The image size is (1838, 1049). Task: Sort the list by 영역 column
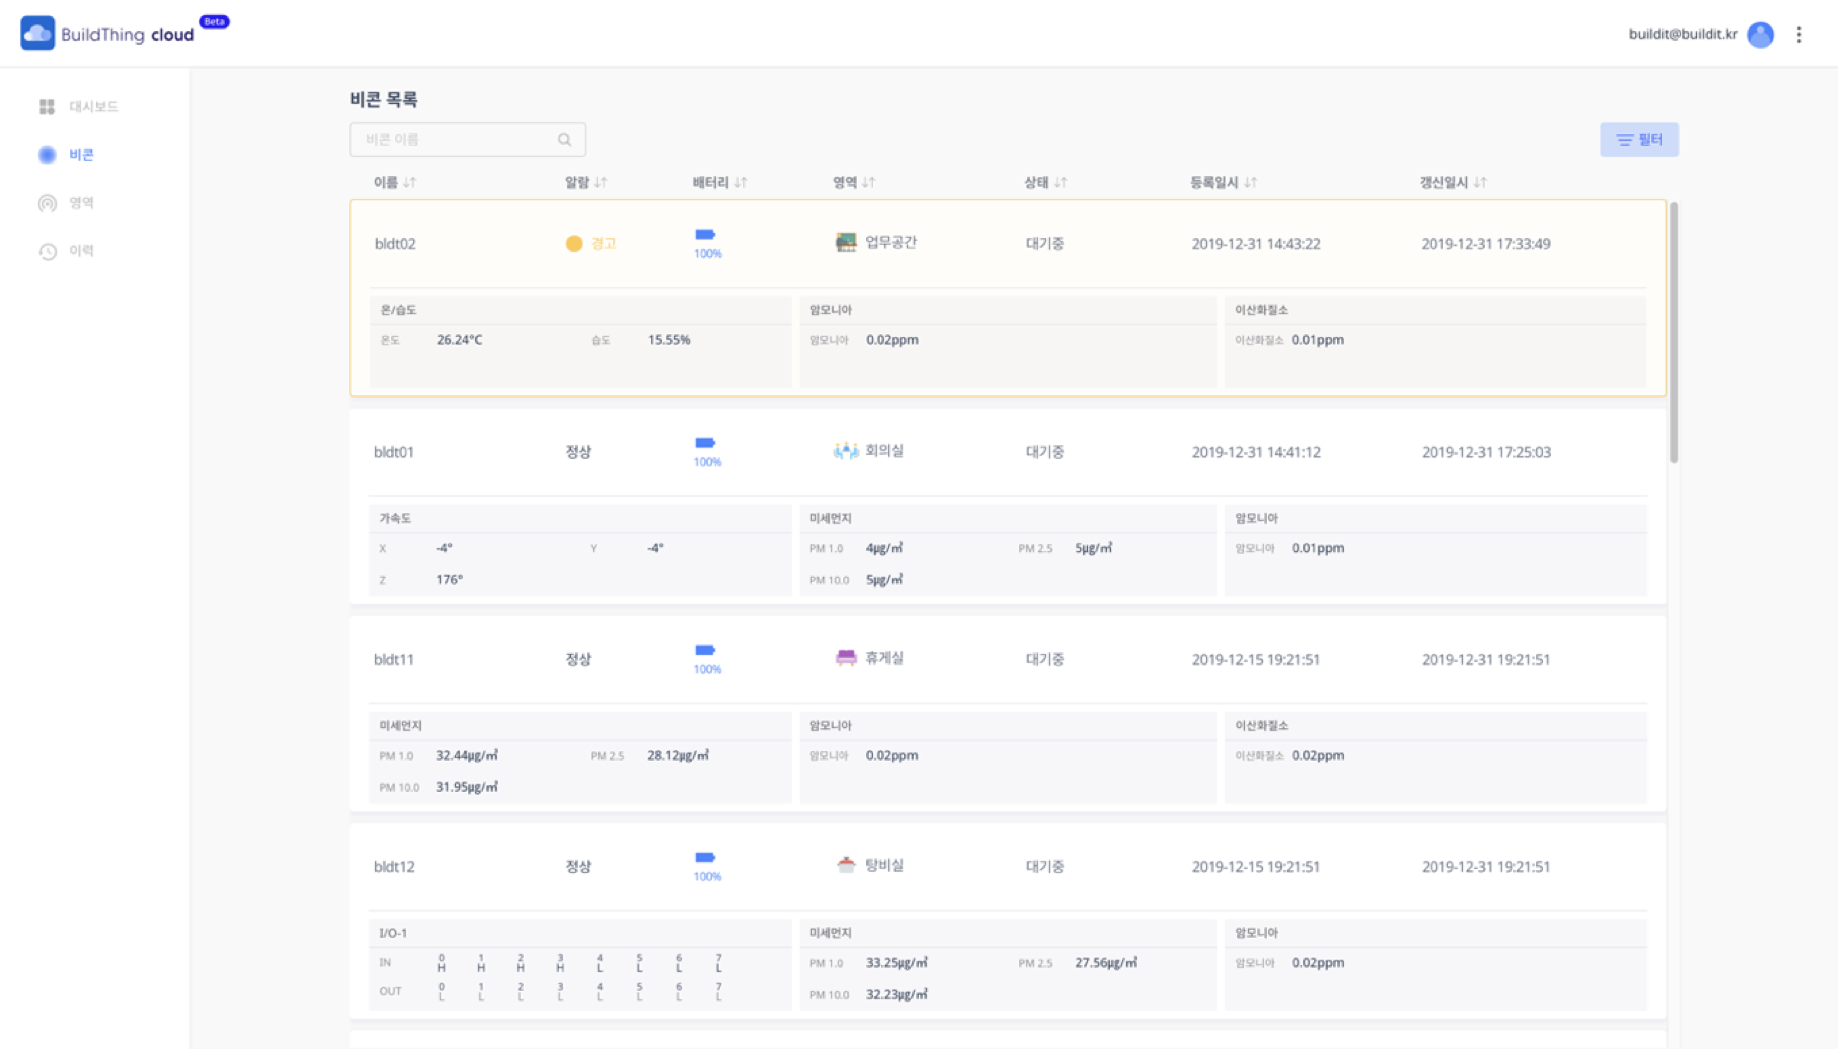click(854, 182)
